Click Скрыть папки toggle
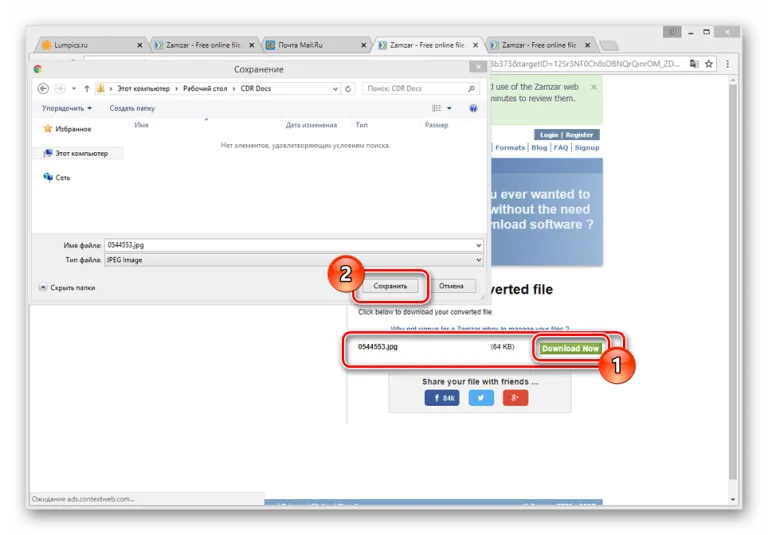 click(x=67, y=288)
